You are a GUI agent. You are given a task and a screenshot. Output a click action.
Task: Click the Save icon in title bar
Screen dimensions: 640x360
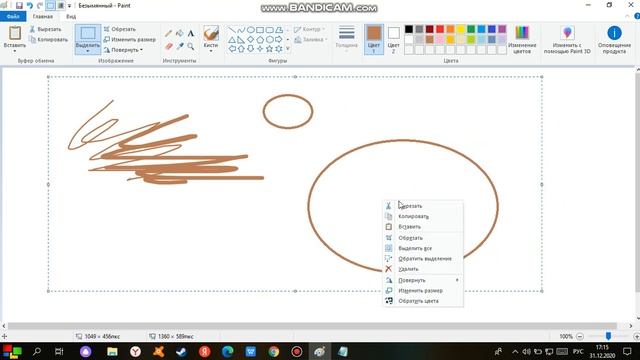19,6
